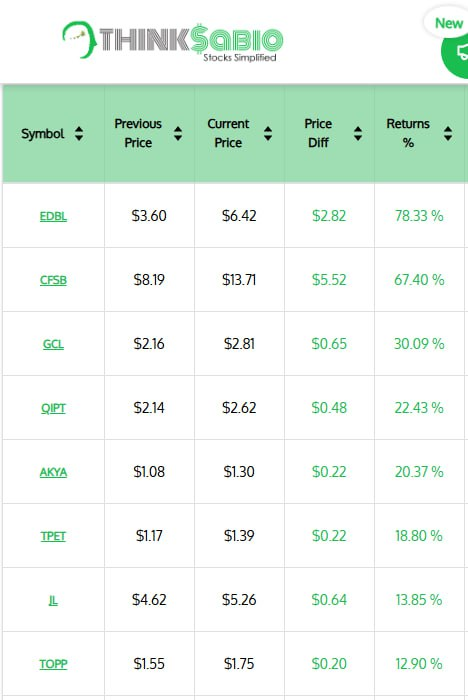
Task: Select EDBL 78.33 % returns cell
Action: (x=419, y=216)
